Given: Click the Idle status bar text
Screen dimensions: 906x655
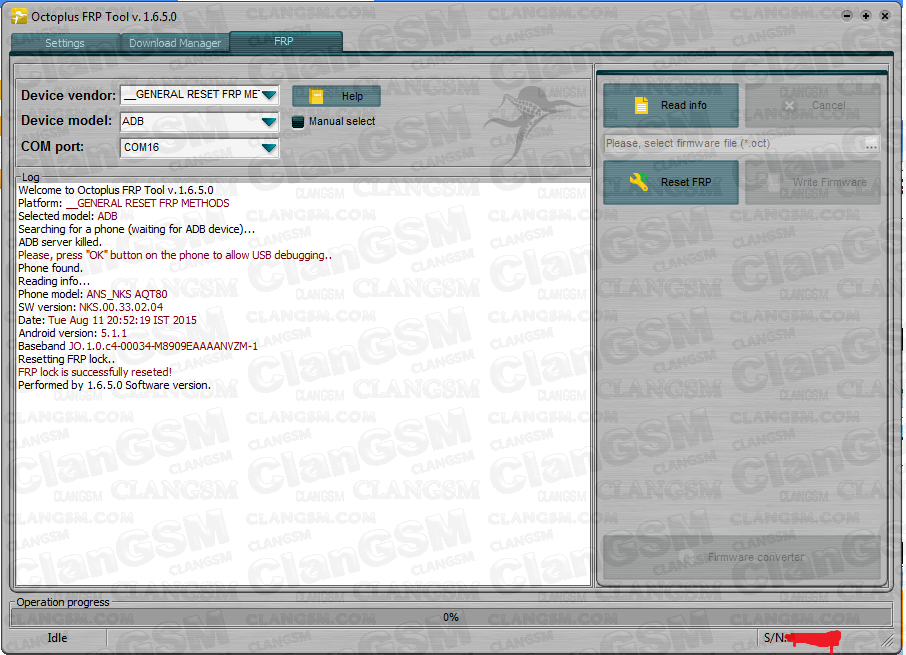Looking at the screenshot, I should pyautogui.click(x=57, y=638).
